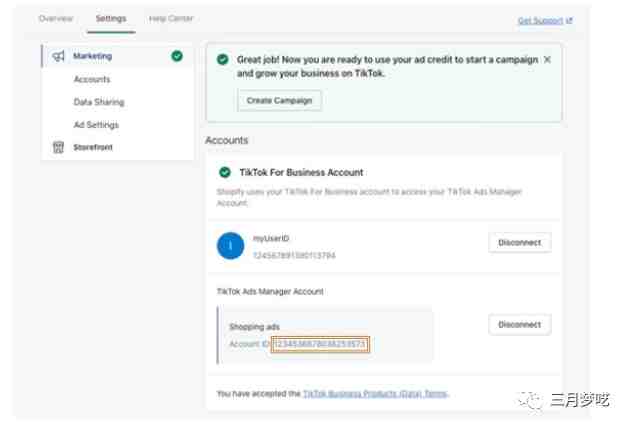630x428 pixels.
Task: Click the banner's green success icon
Action: [x=222, y=60]
